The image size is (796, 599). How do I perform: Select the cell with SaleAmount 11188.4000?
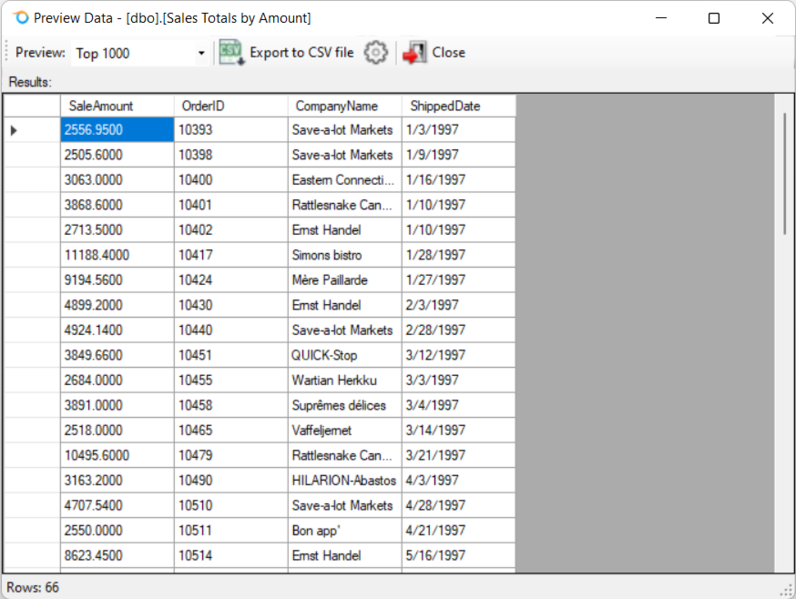(x=117, y=255)
